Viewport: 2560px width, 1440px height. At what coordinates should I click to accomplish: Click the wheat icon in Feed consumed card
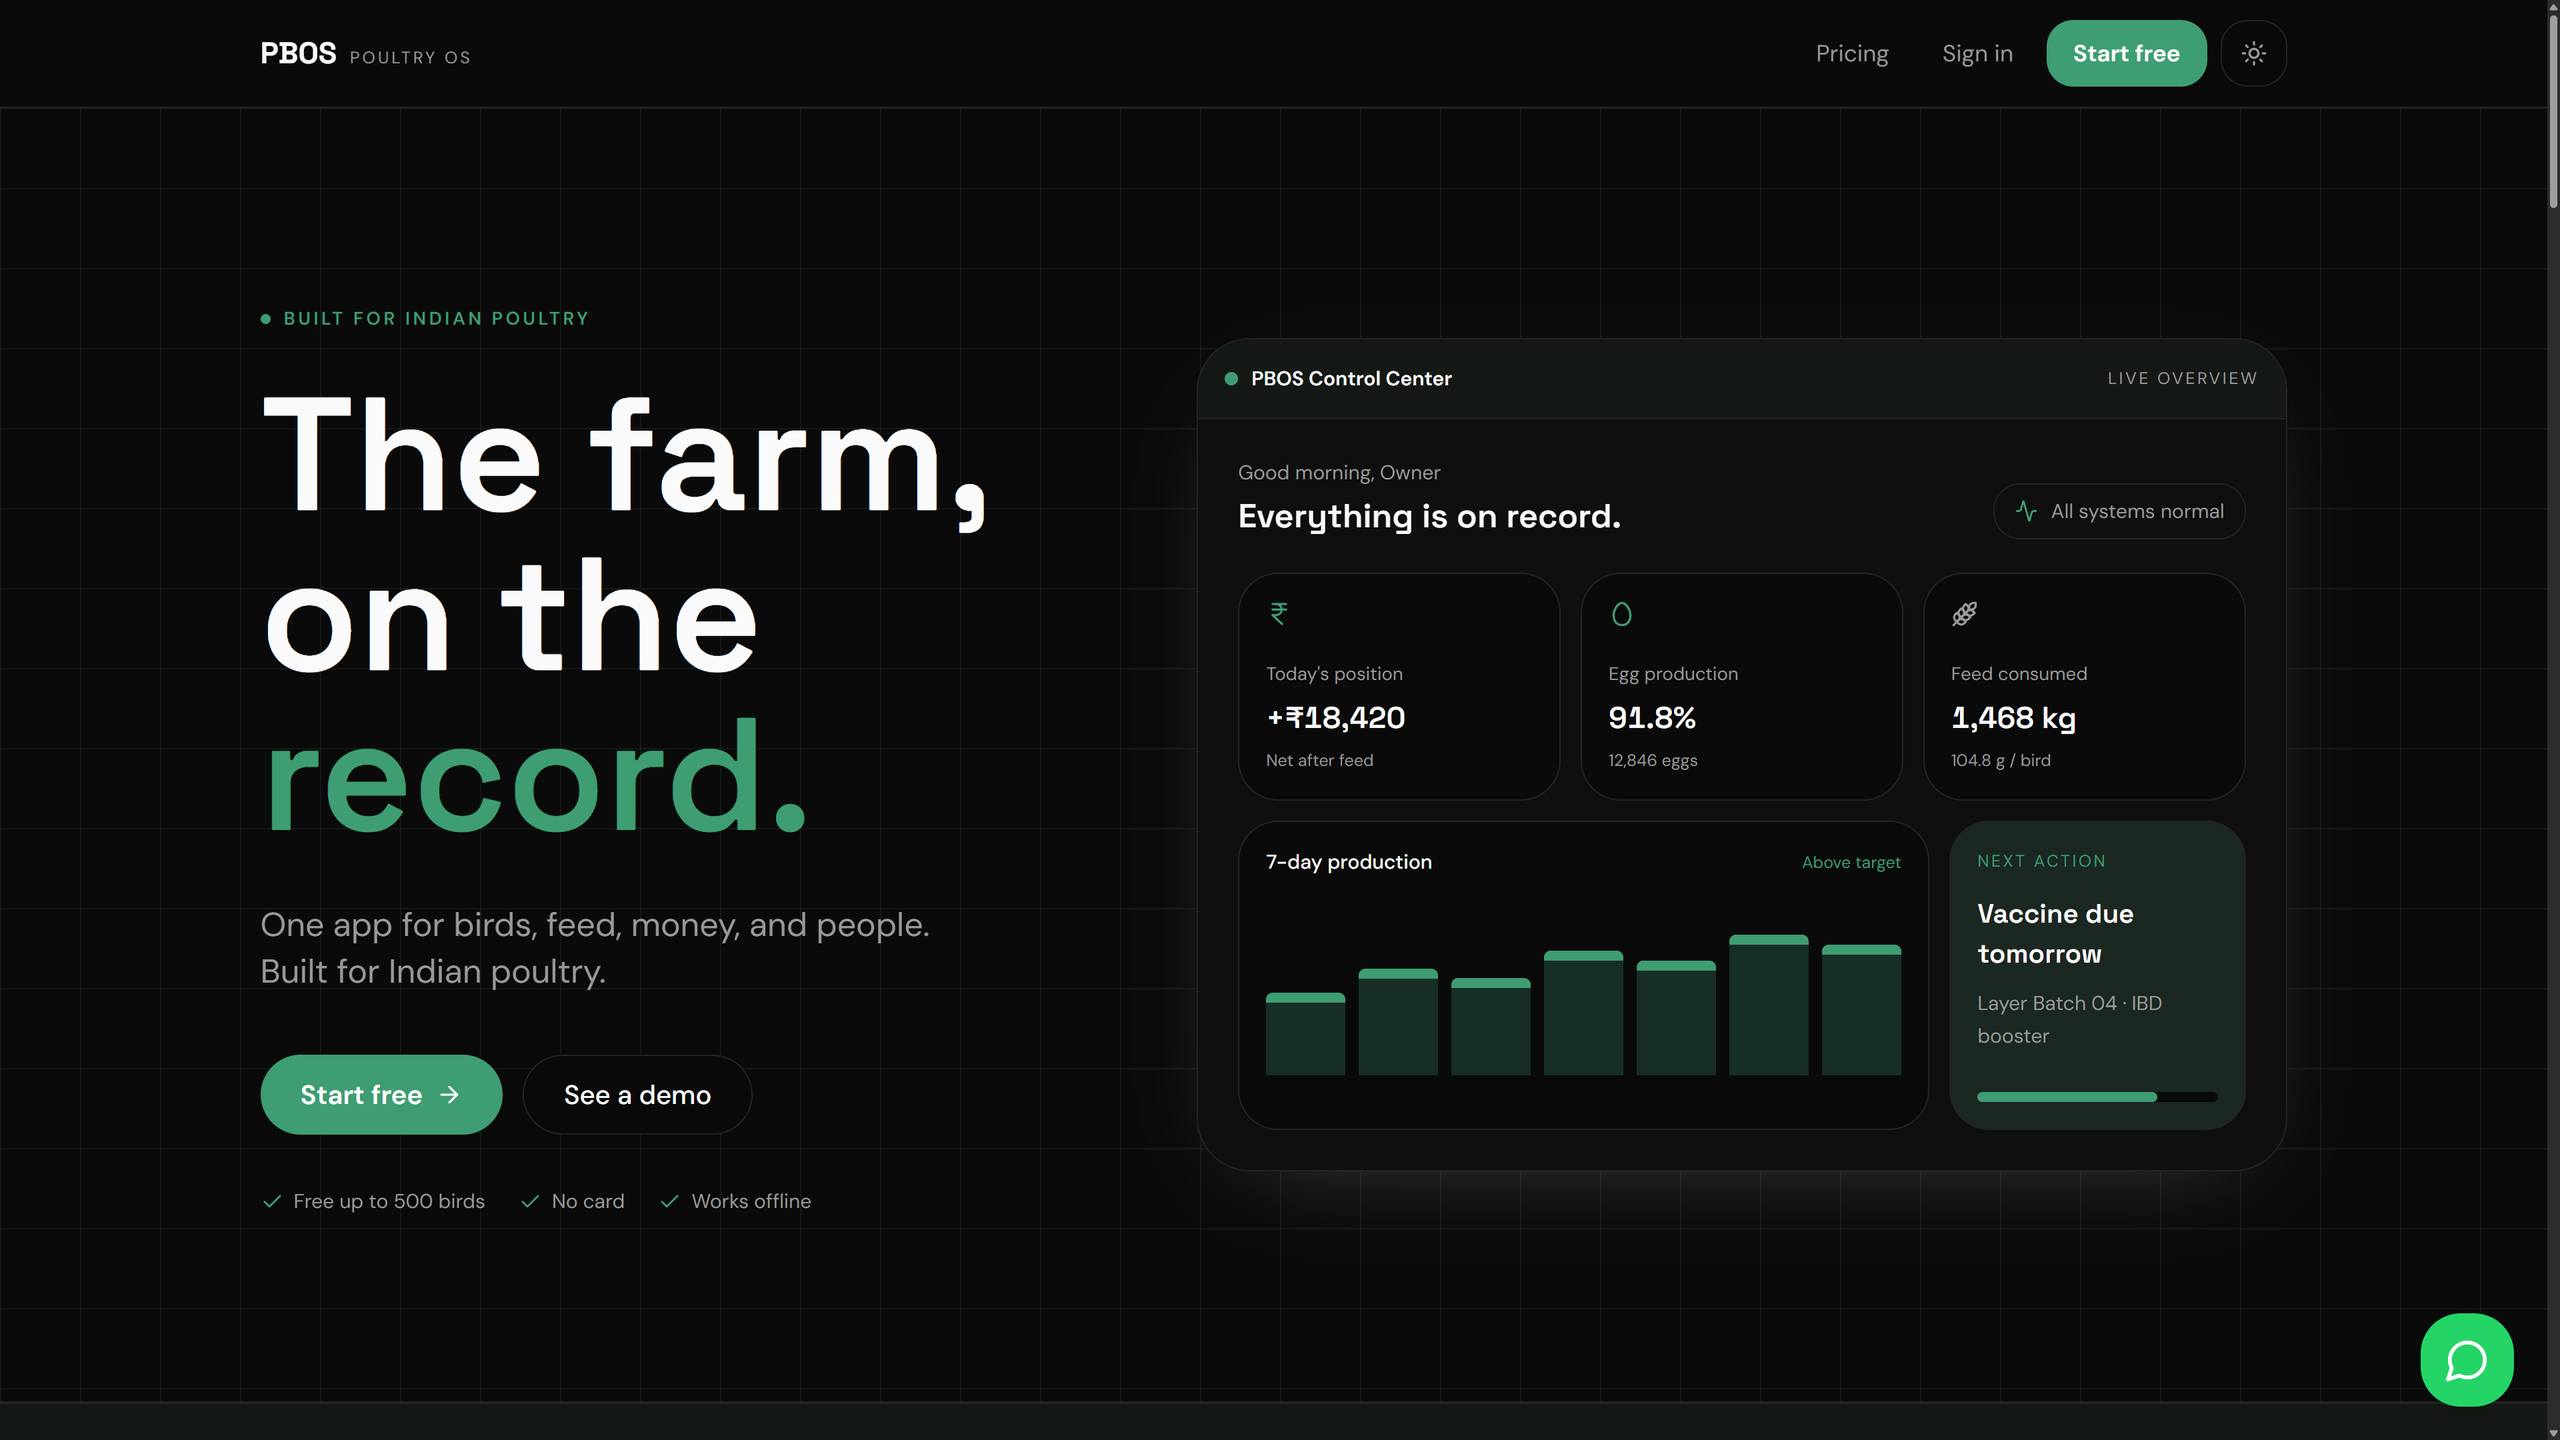[x=1964, y=613]
